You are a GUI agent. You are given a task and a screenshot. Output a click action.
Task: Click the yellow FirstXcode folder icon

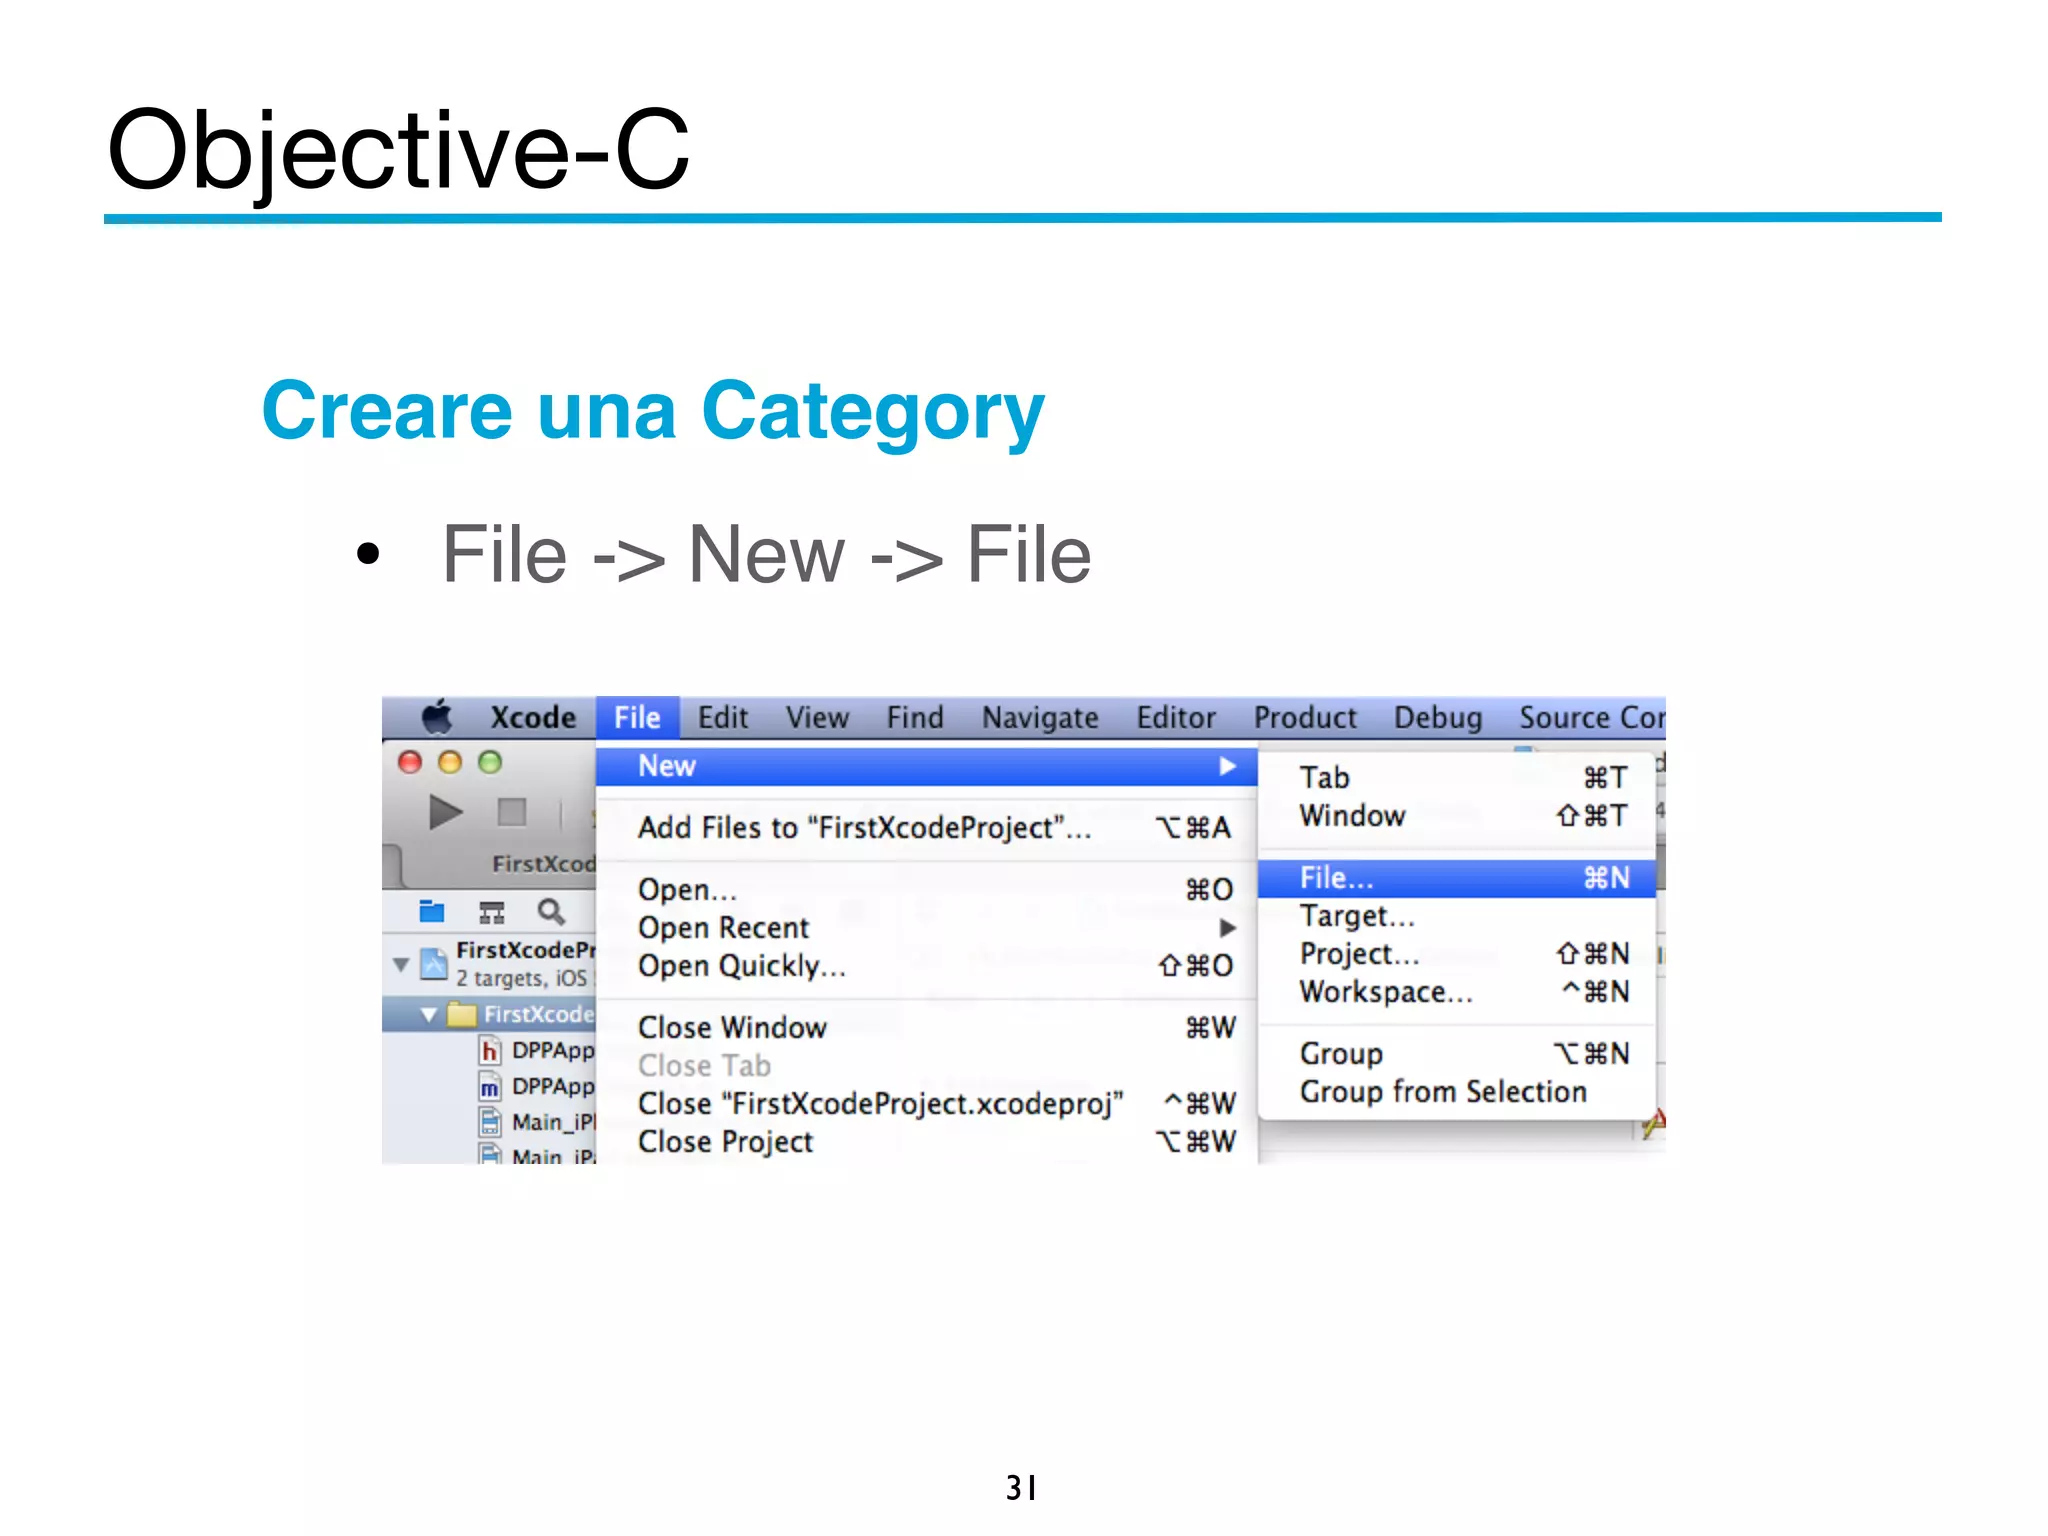[x=461, y=1014]
